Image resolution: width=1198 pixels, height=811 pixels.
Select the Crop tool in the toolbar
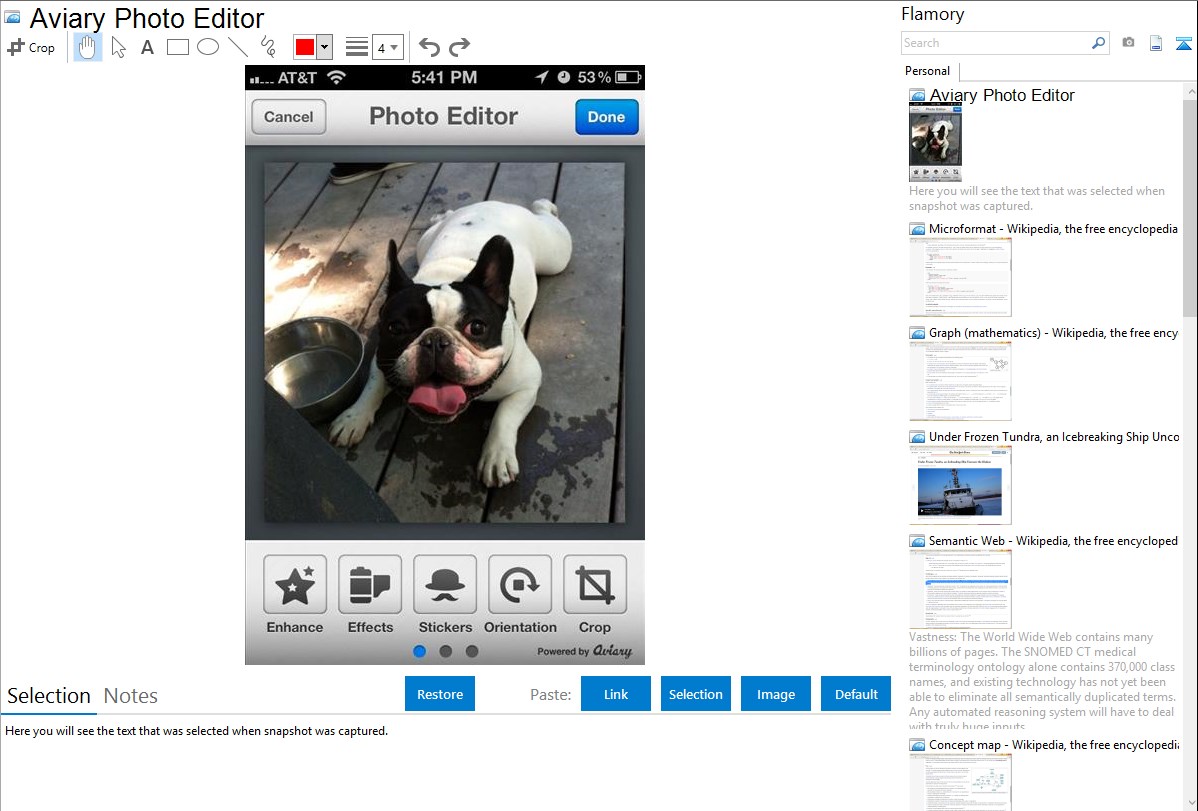point(31,47)
